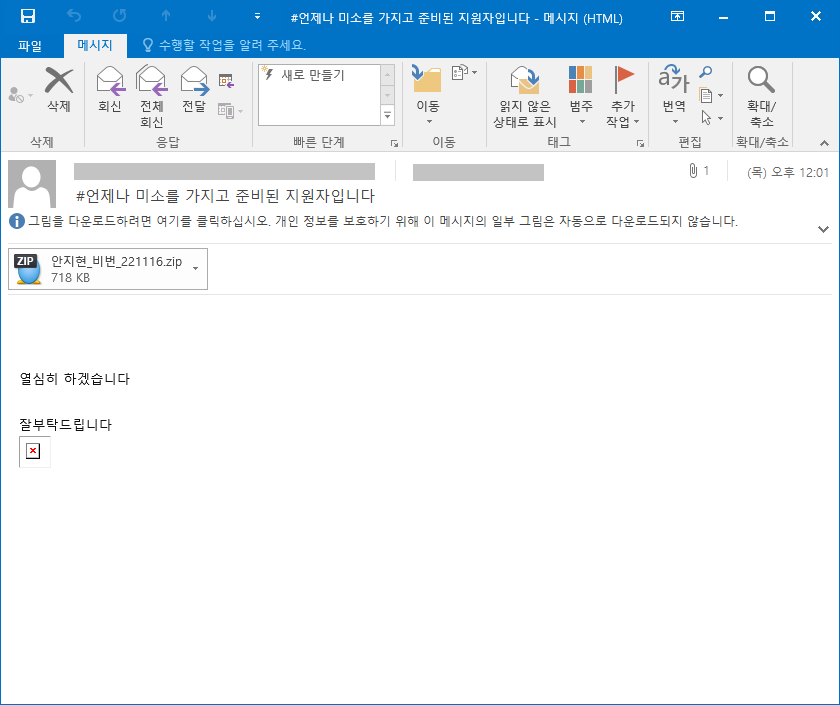Expand the quick steps gallery list

click(387, 116)
